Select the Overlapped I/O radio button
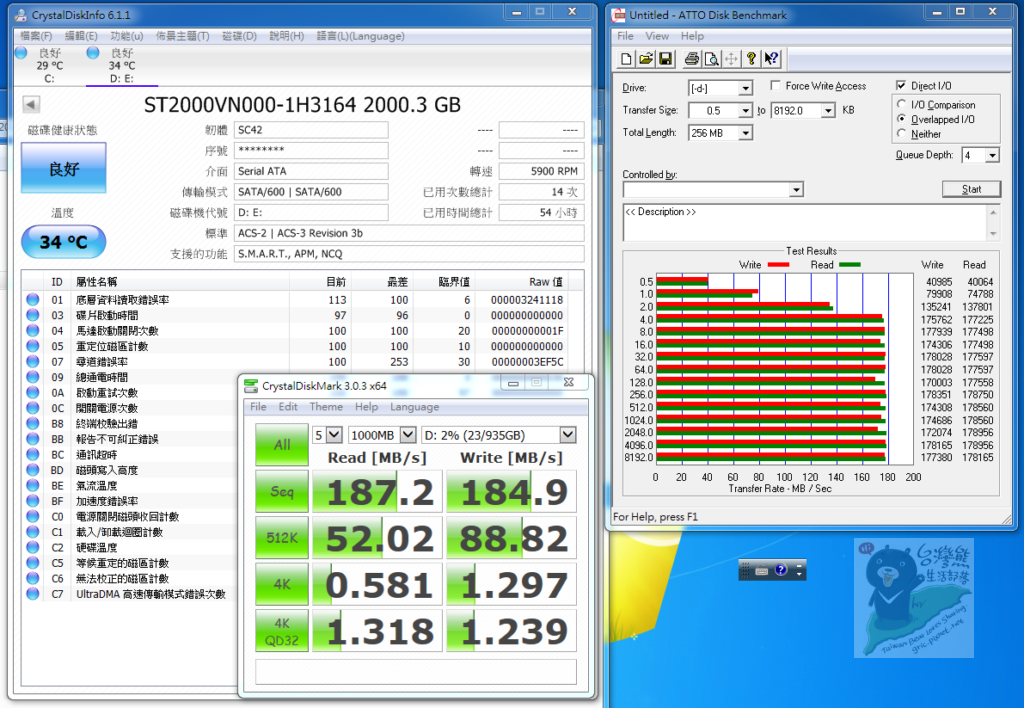 [901, 119]
